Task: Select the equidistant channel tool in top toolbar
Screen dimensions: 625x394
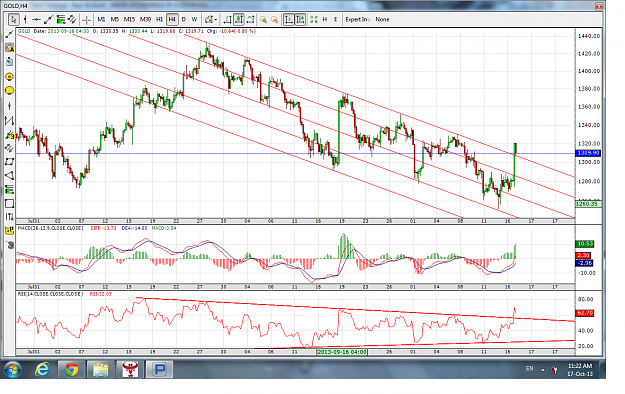Action: click(x=72, y=19)
